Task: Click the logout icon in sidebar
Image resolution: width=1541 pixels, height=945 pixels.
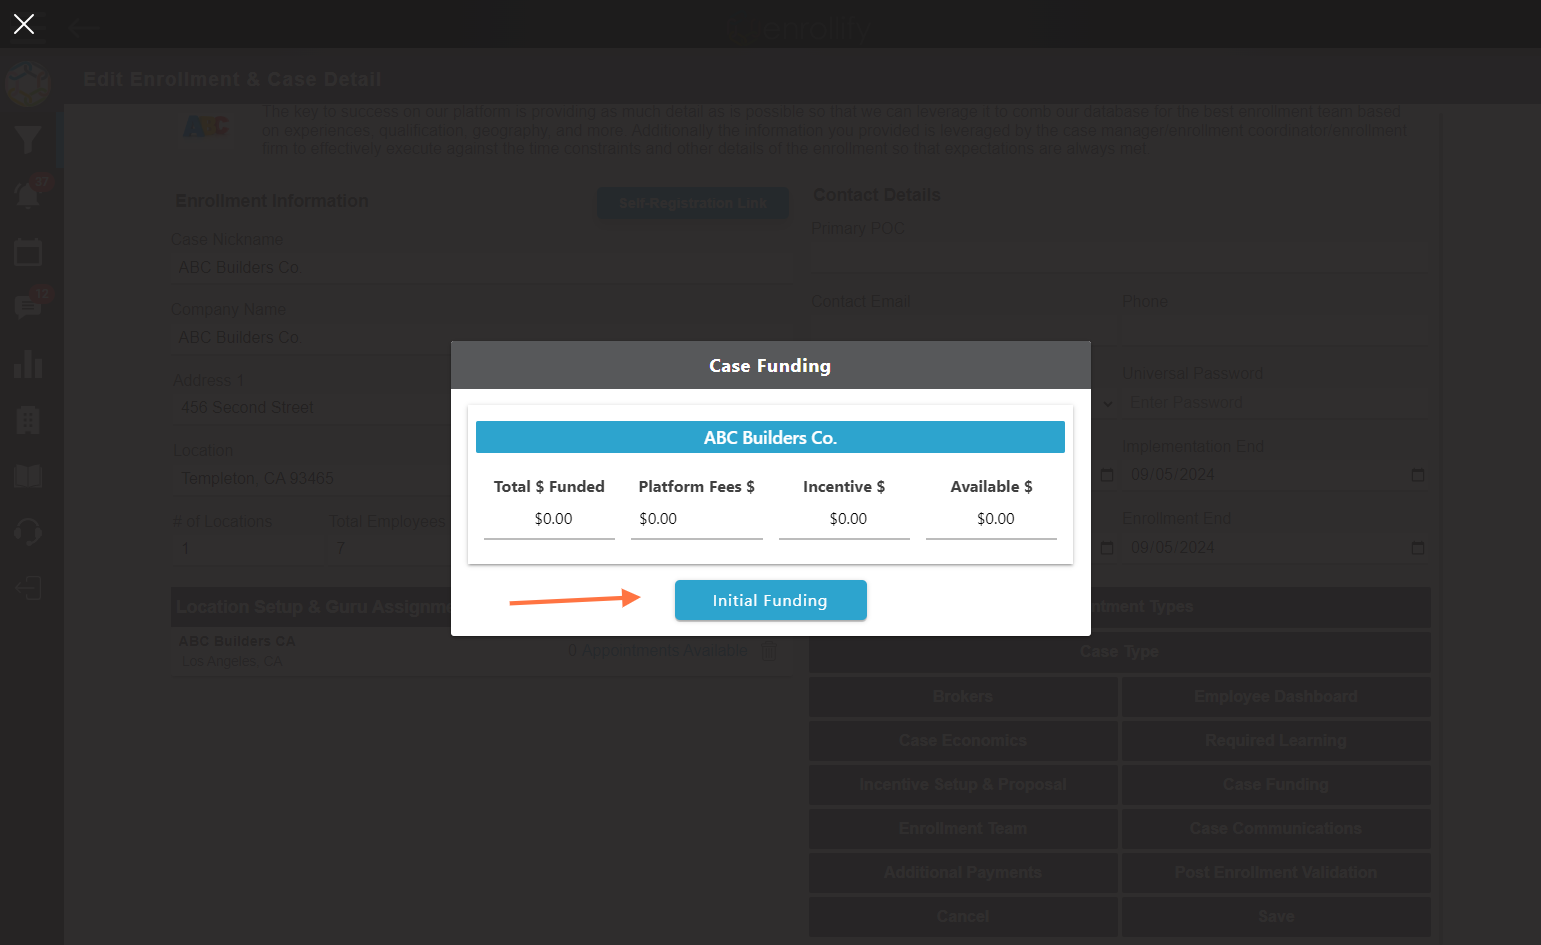Action: tap(28, 587)
